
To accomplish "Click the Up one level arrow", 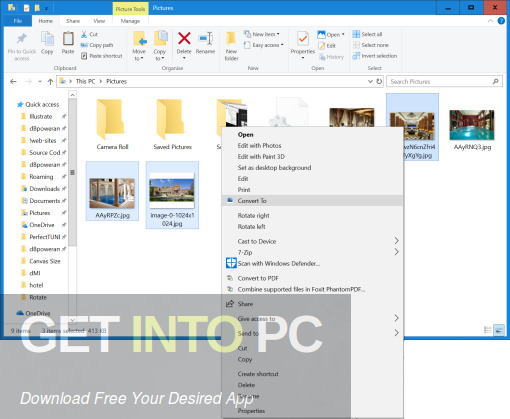I will pos(50,81).
